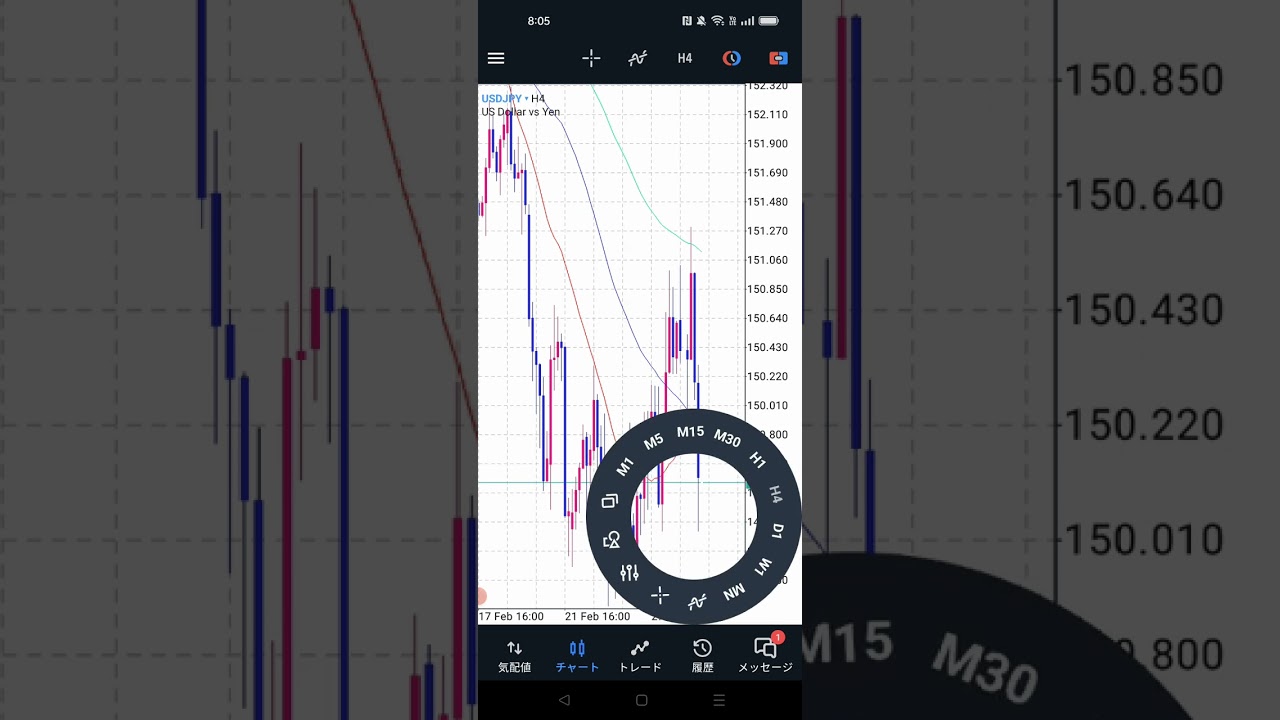
Task: Open chart windows icon in radial menu
Action: (x=610, y=501)
